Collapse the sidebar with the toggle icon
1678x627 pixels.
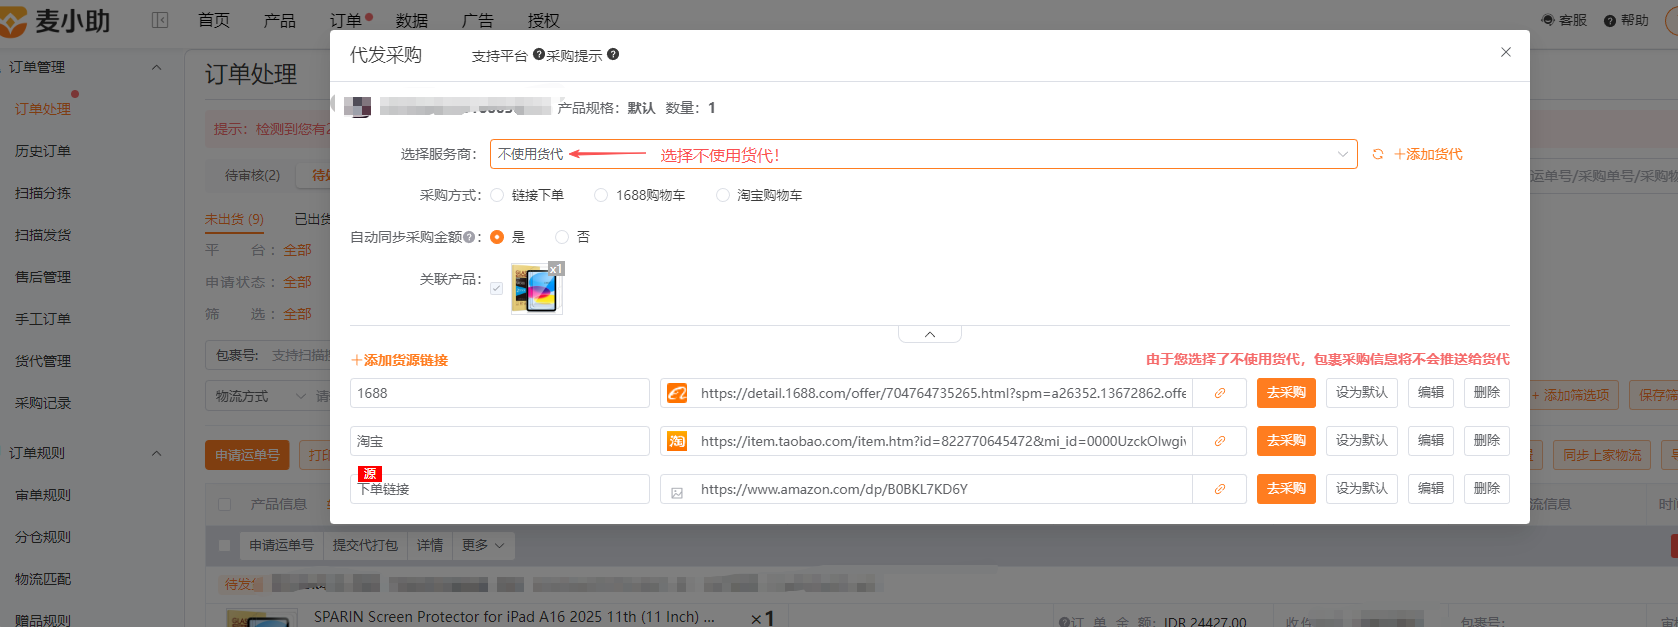(160, 20)
